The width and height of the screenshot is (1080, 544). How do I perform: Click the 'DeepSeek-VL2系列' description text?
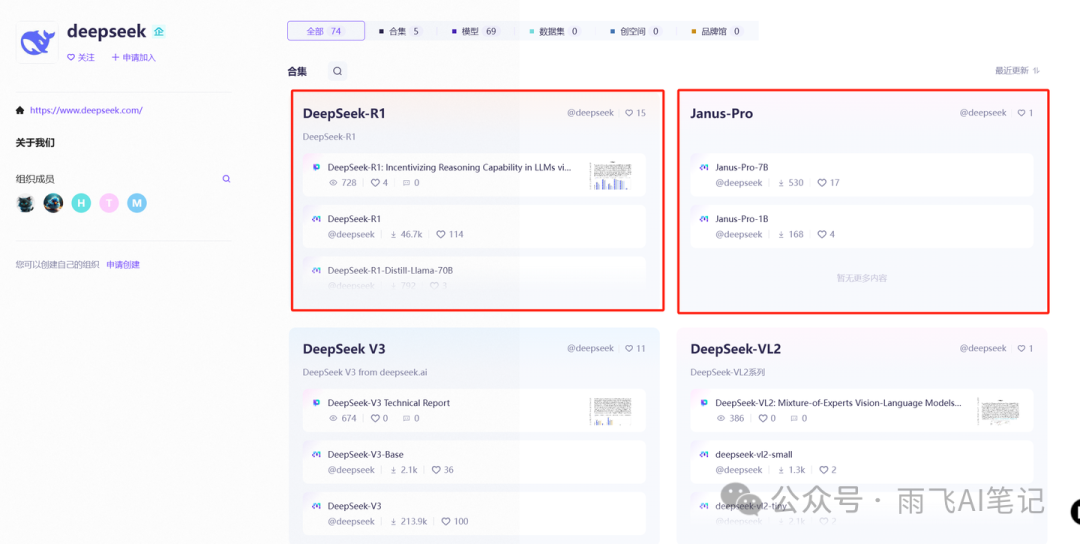(x=727, y=372)
